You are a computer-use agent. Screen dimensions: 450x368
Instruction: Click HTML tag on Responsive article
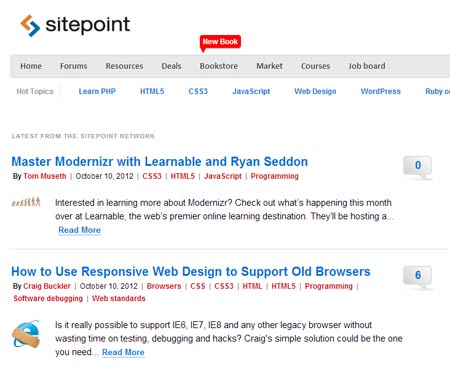point(252,286)
